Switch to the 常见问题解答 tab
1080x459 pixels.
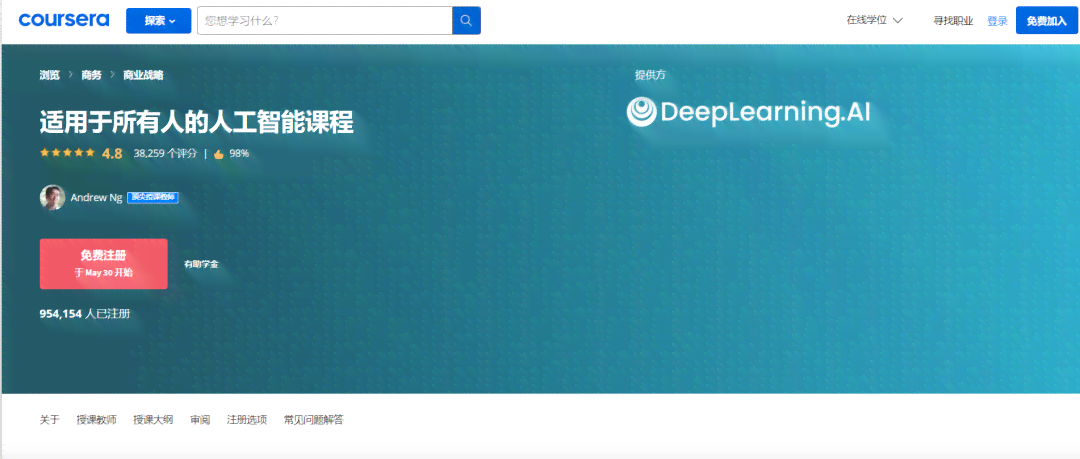pyautogui.click(x=313, y=419)
